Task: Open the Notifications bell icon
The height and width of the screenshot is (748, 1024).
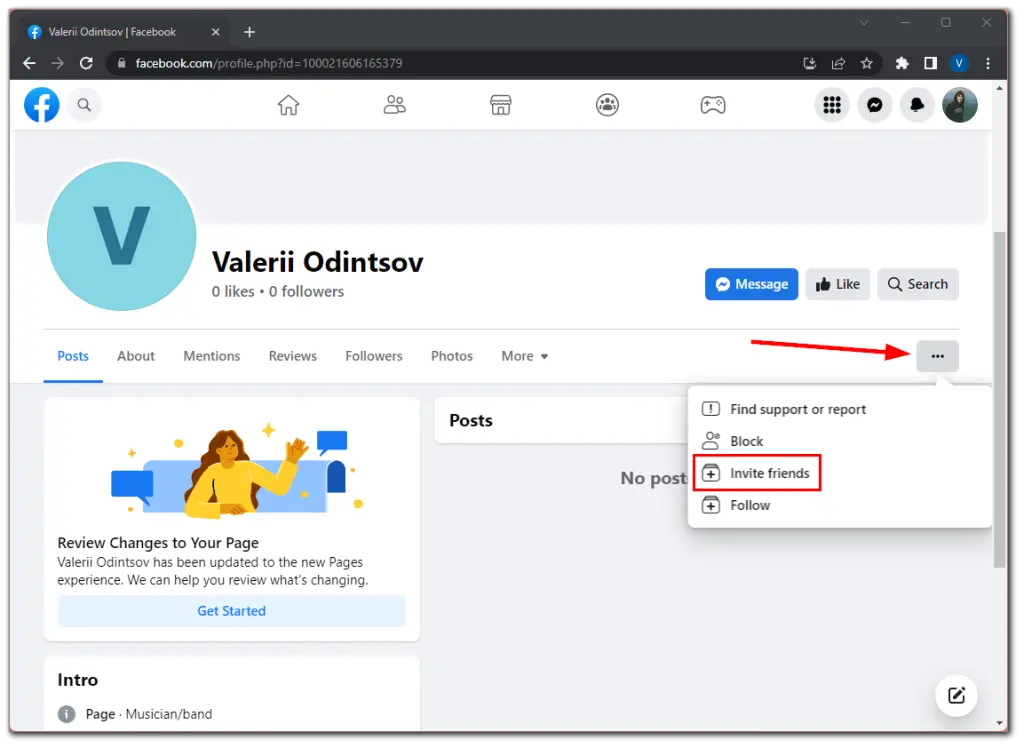Action: [x=917, y=105]
